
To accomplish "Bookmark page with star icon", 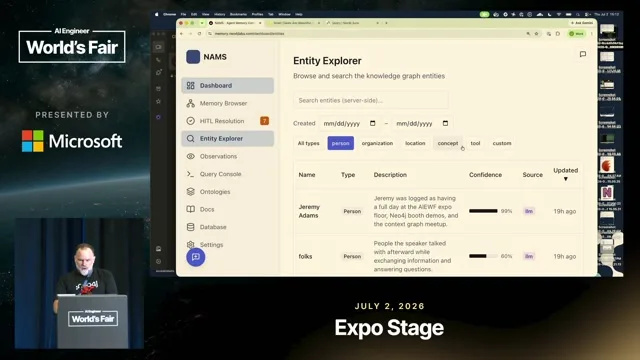I will (537, 33).
